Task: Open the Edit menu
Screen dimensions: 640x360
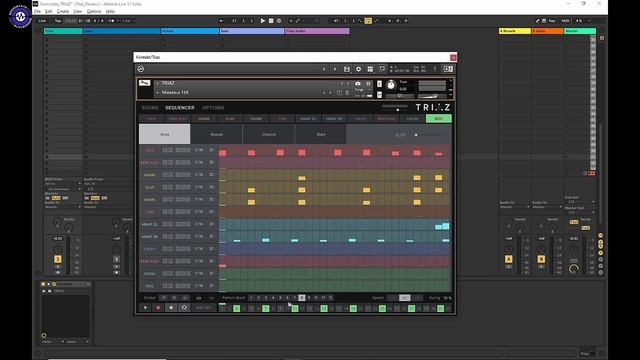Action: click(x=49, y=11)
